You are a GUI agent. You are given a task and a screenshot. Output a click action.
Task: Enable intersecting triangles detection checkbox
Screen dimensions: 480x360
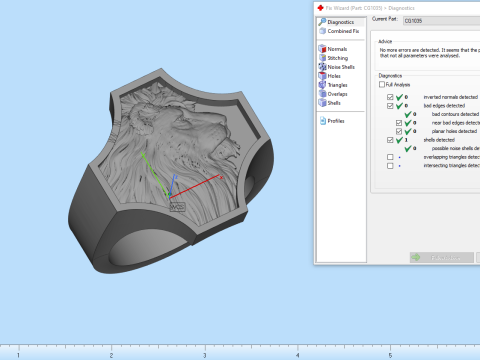[x=390, y=166]
